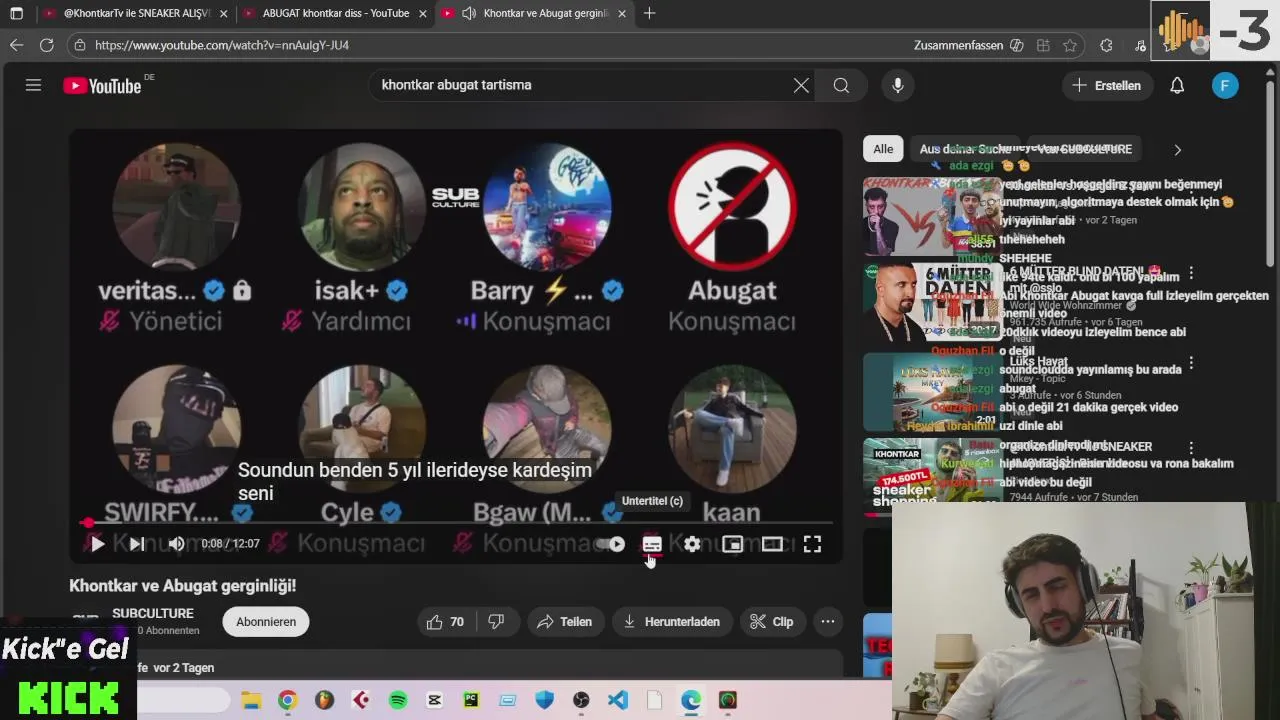1280x720 pixels.
Task: Open Visual Studio Code from the taskbar
Action: coord(618,700)
